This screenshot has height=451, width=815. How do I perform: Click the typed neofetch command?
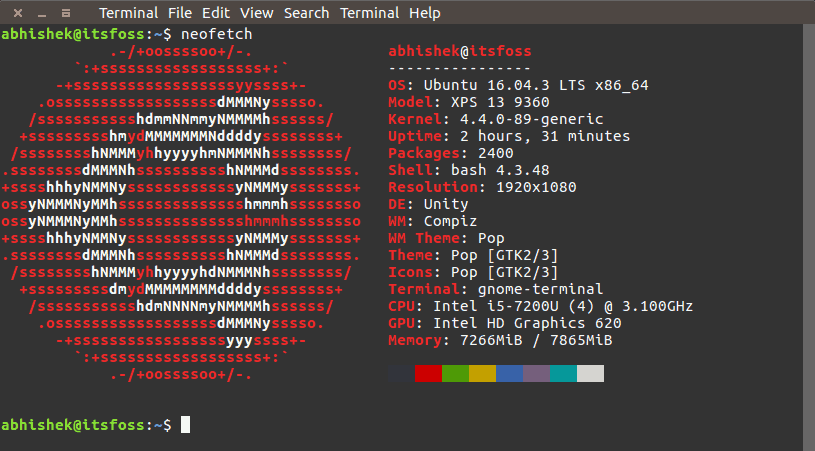(216, 33)
